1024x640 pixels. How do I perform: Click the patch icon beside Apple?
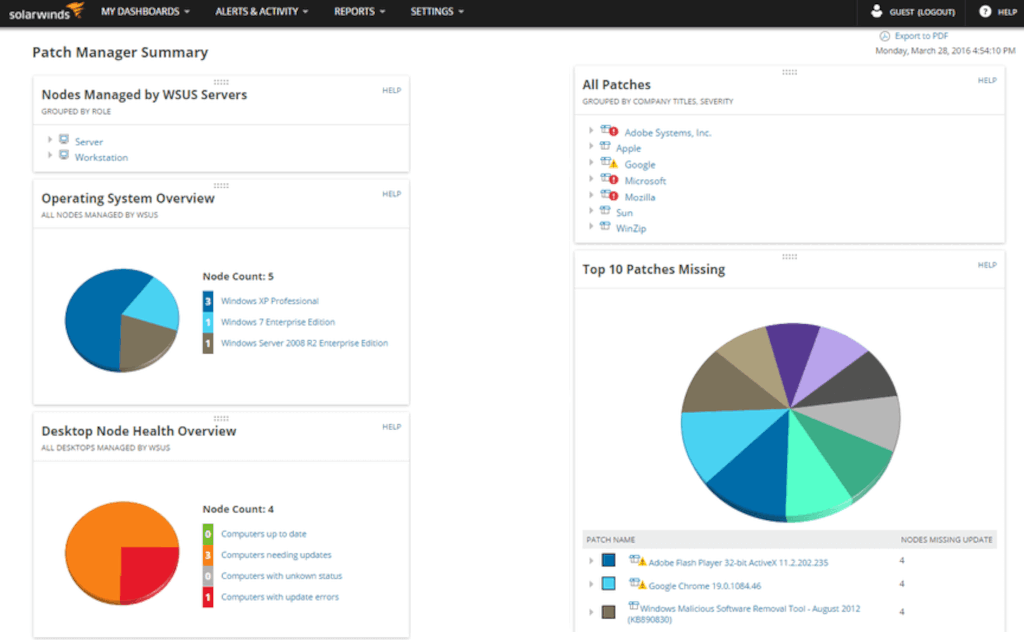605,146
